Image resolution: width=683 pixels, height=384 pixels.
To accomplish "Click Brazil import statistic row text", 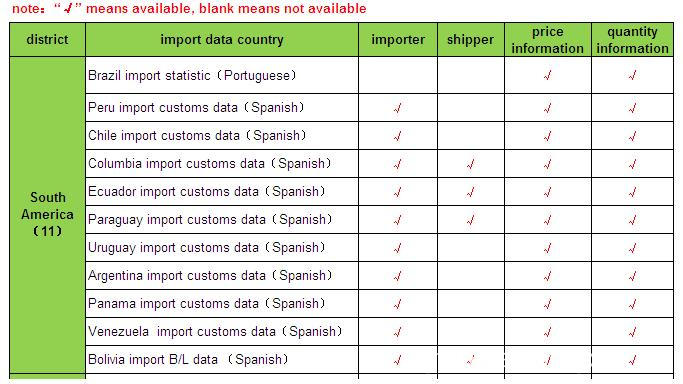I will coord(192,75).
